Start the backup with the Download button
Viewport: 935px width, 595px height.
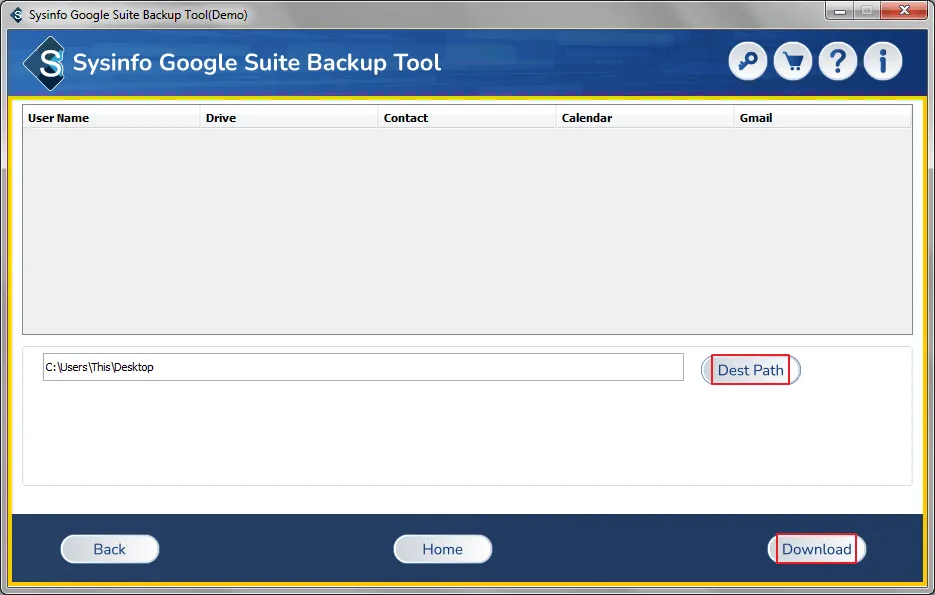point(817,549)
